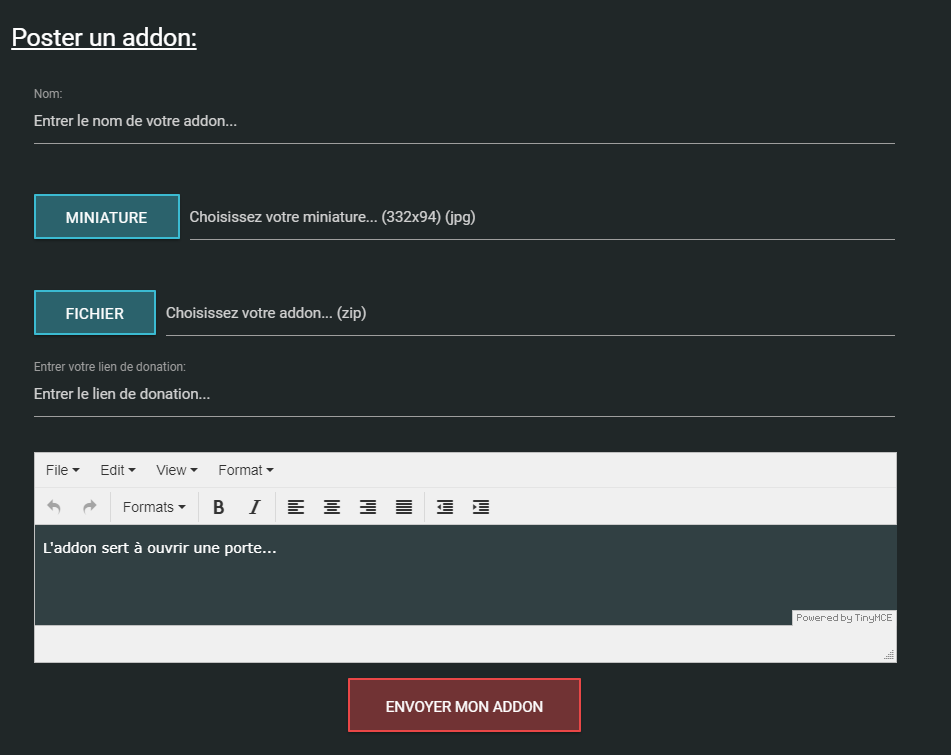Viewport: 951px width, 755px height.
Task: Toggle bold formatting
Action: (x=219, y=506)
